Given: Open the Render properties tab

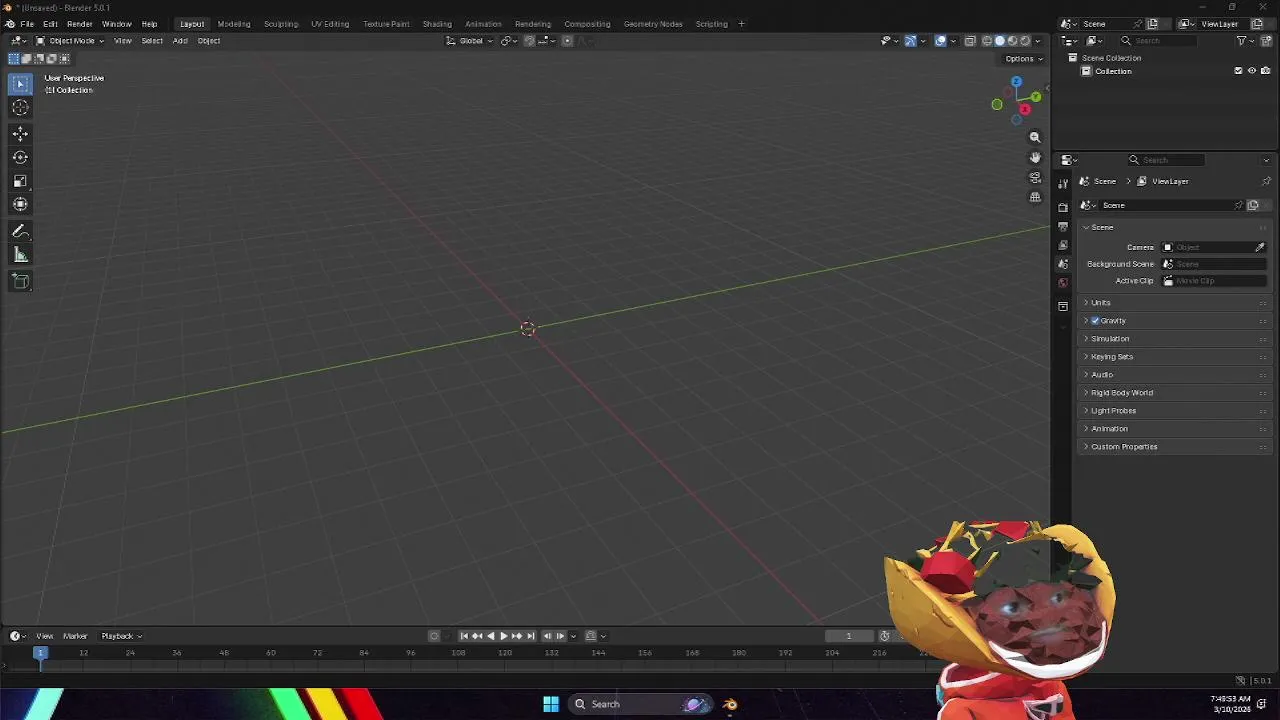Looking at the screenshot, I should click(x=1063, y=207).
